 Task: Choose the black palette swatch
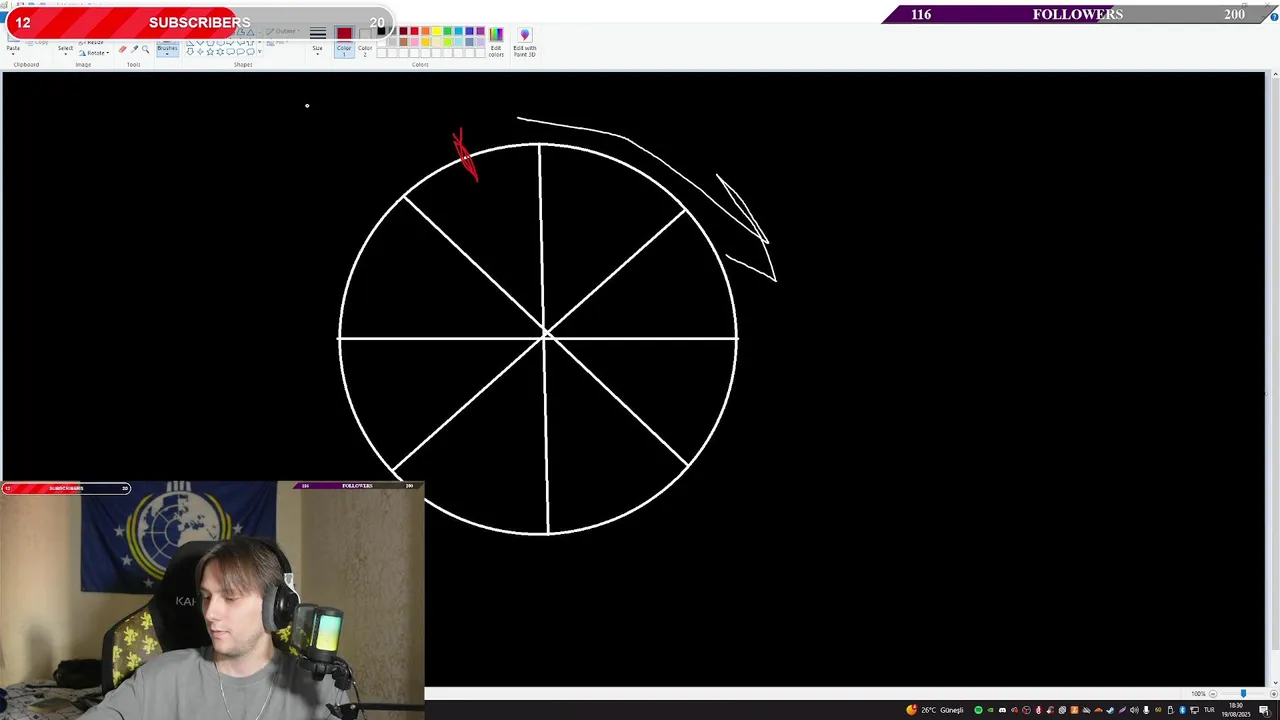tap(381, 31)
